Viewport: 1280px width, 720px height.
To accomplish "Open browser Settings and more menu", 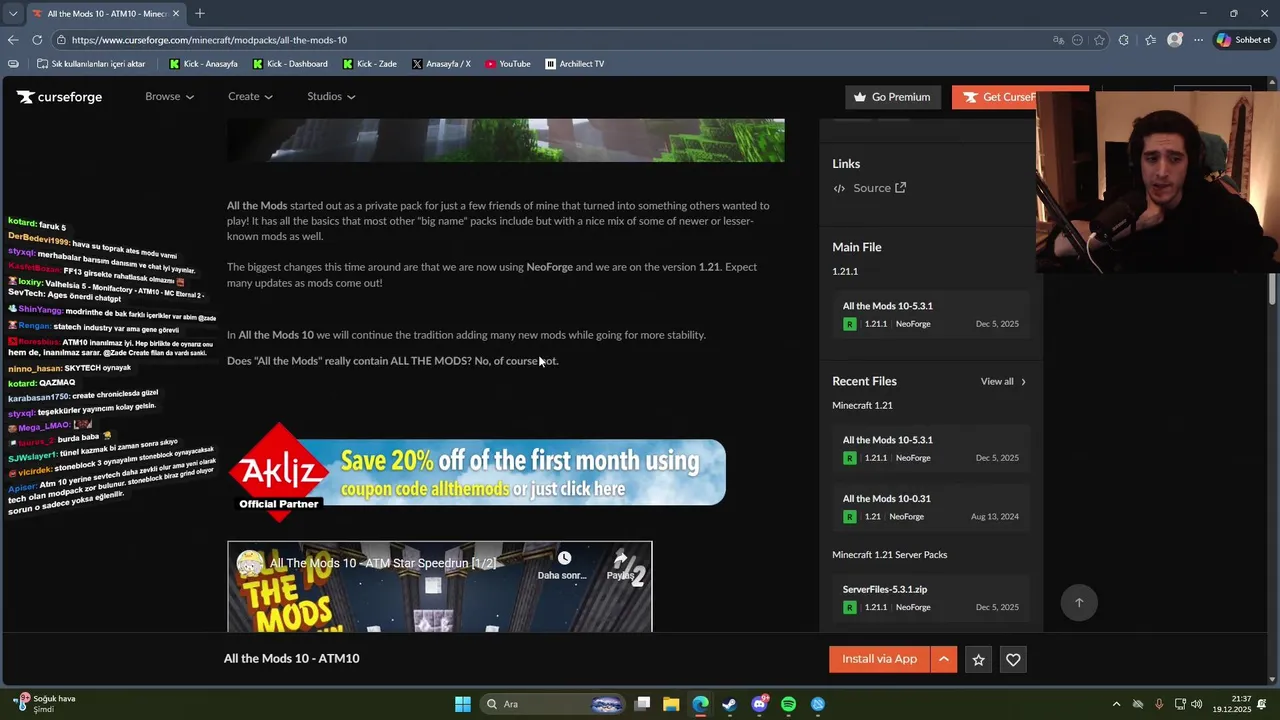I will [x=1198, y=40].
